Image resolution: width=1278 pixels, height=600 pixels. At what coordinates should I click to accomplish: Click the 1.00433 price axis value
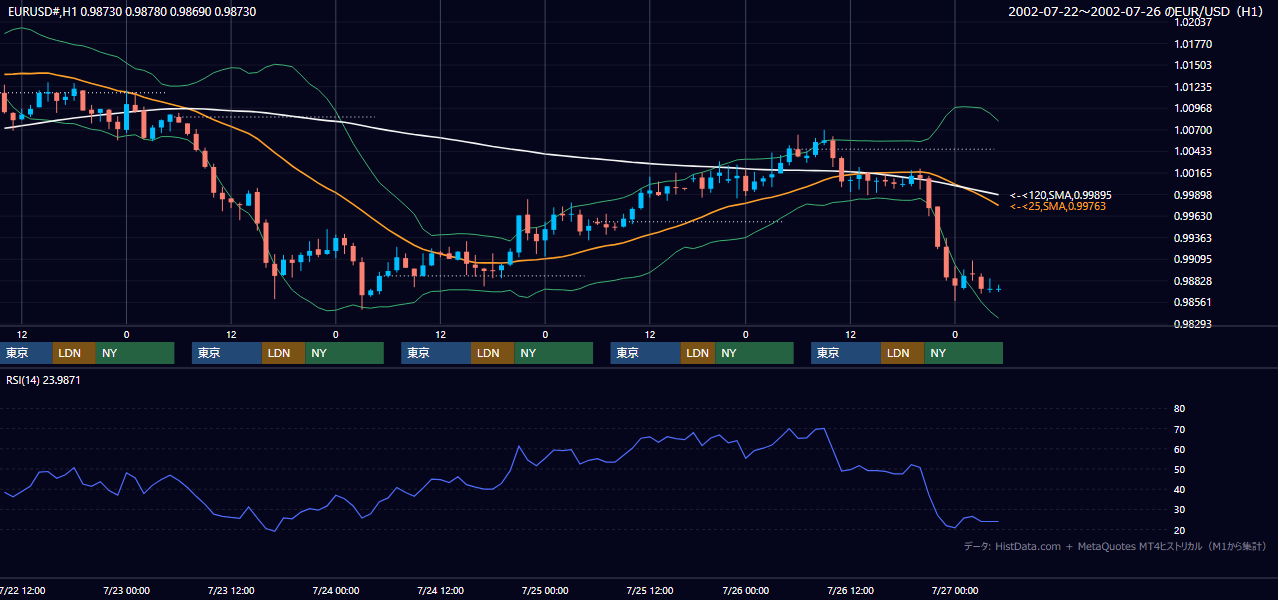(x=1193, y=151)
